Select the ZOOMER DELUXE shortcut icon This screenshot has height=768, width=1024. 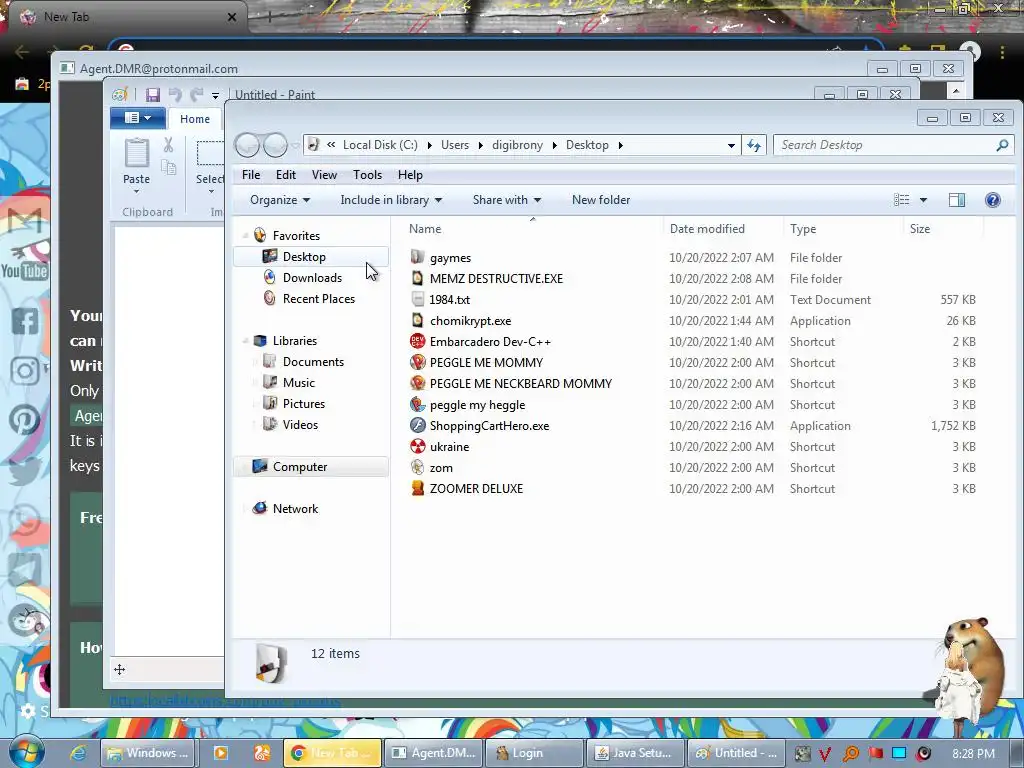pos(417,488)
